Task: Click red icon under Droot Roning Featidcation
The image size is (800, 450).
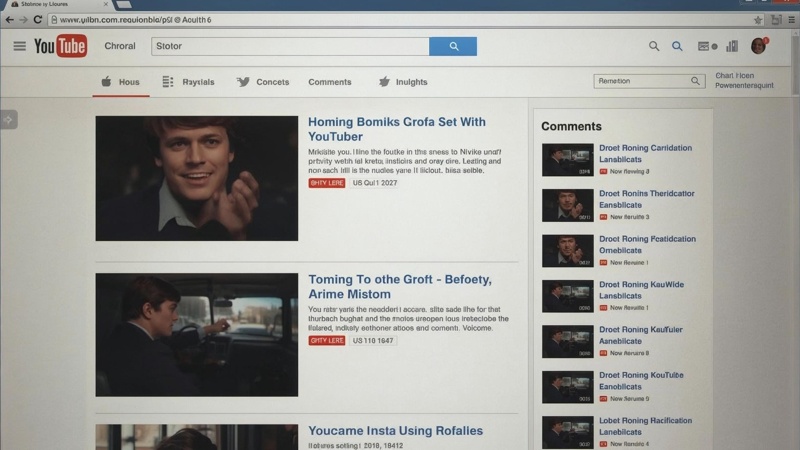Action: [x=603, y=262]
